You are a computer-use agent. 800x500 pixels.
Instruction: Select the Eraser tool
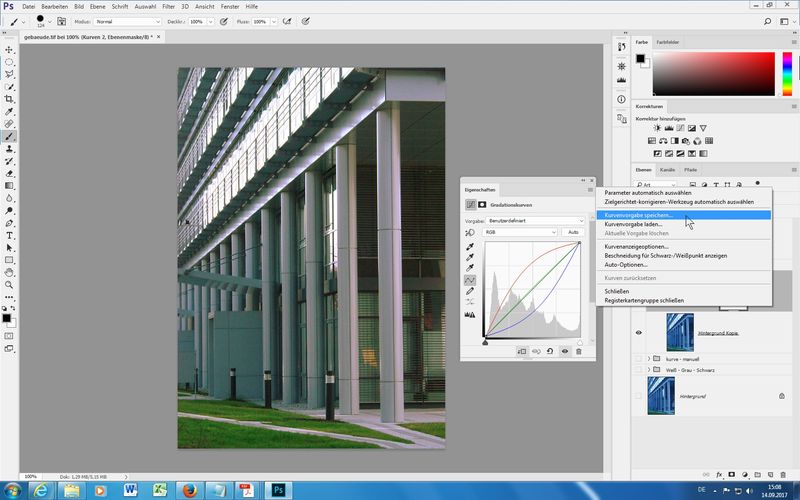click(x=9, y=173)
